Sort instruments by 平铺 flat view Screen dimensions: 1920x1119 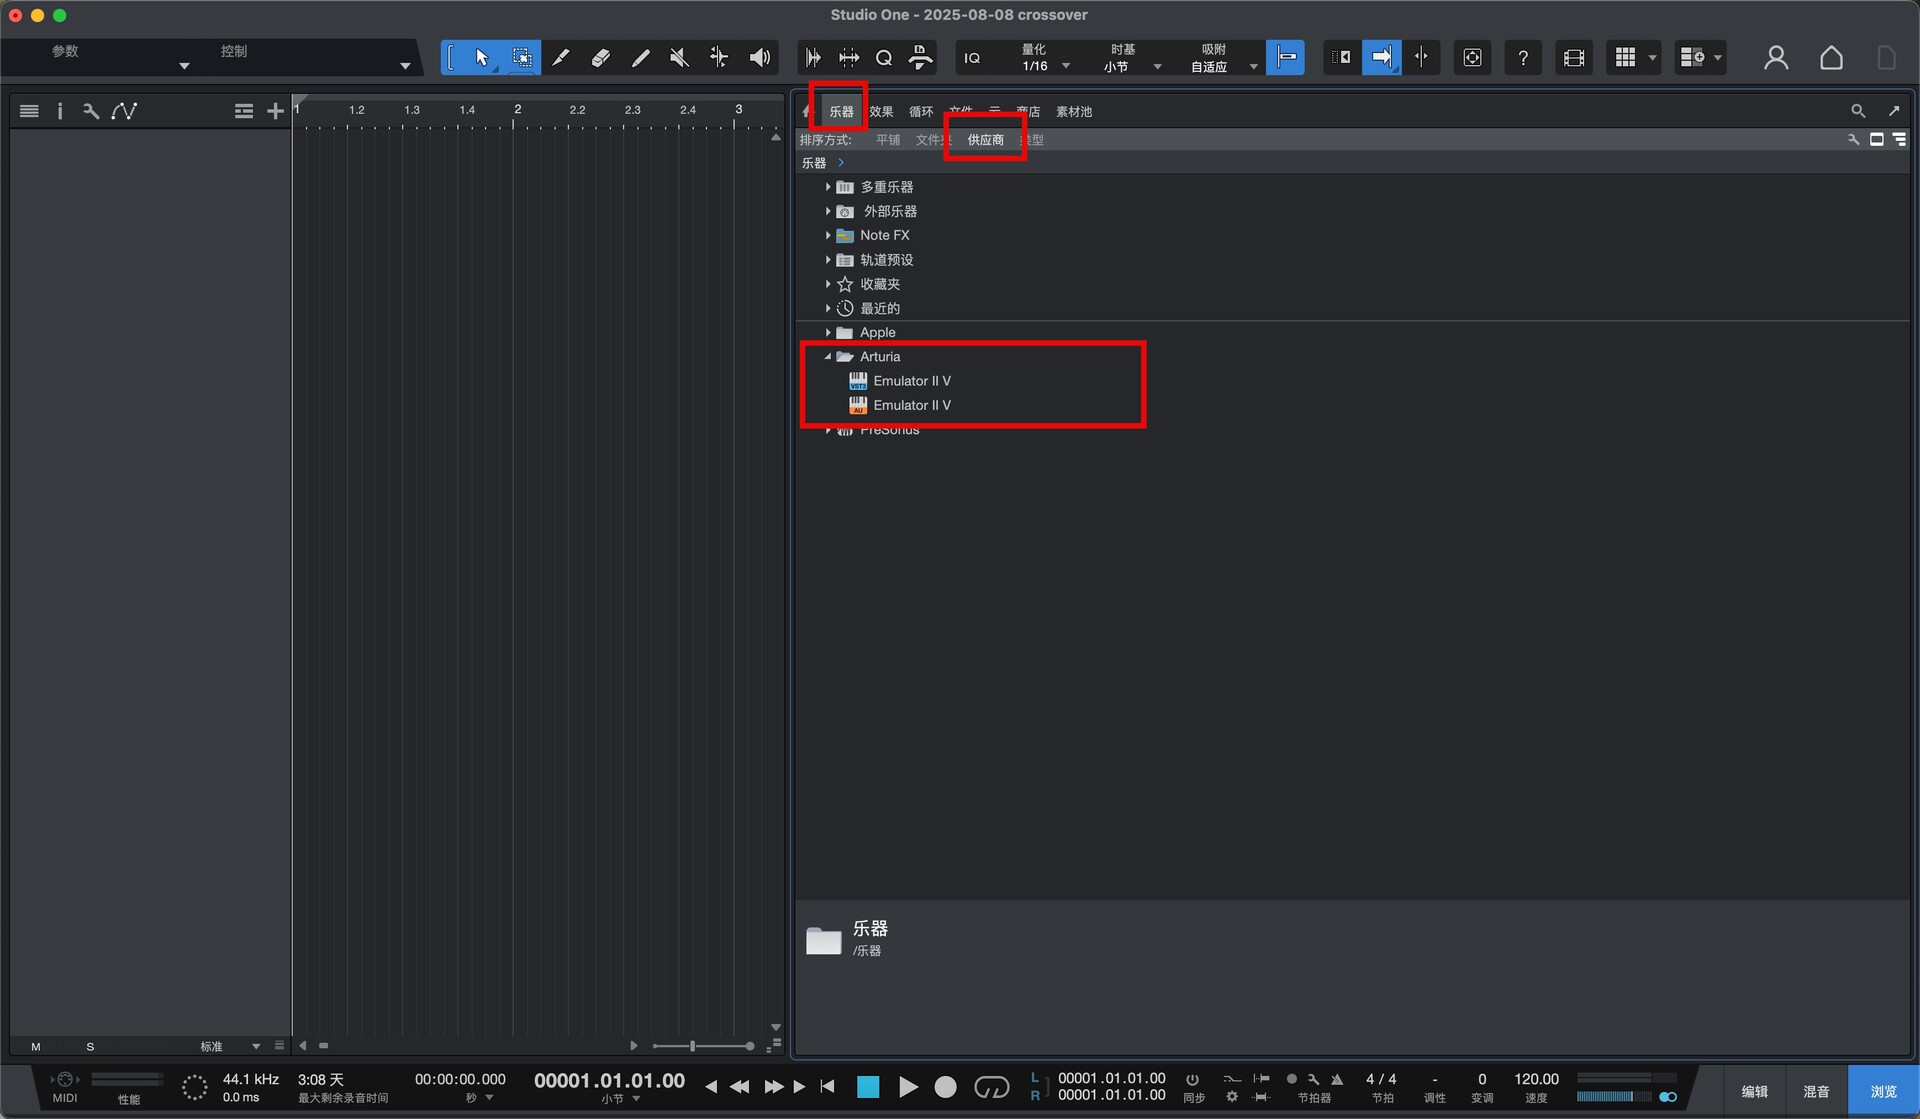(888, 140)
